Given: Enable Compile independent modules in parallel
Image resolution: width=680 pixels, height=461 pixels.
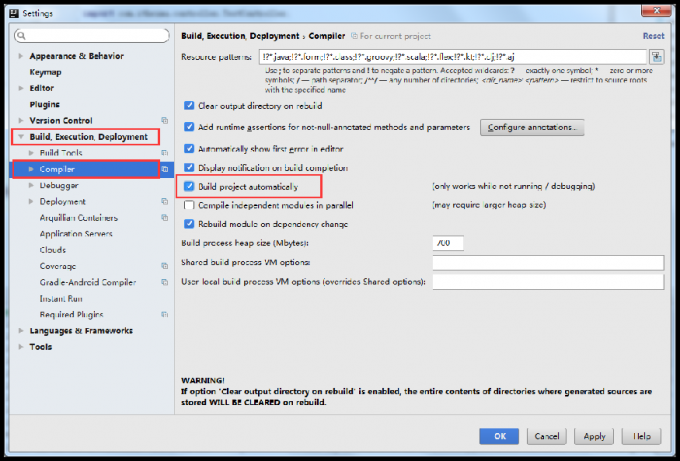Looking at the screenshot, I should (x=189, y=205).
